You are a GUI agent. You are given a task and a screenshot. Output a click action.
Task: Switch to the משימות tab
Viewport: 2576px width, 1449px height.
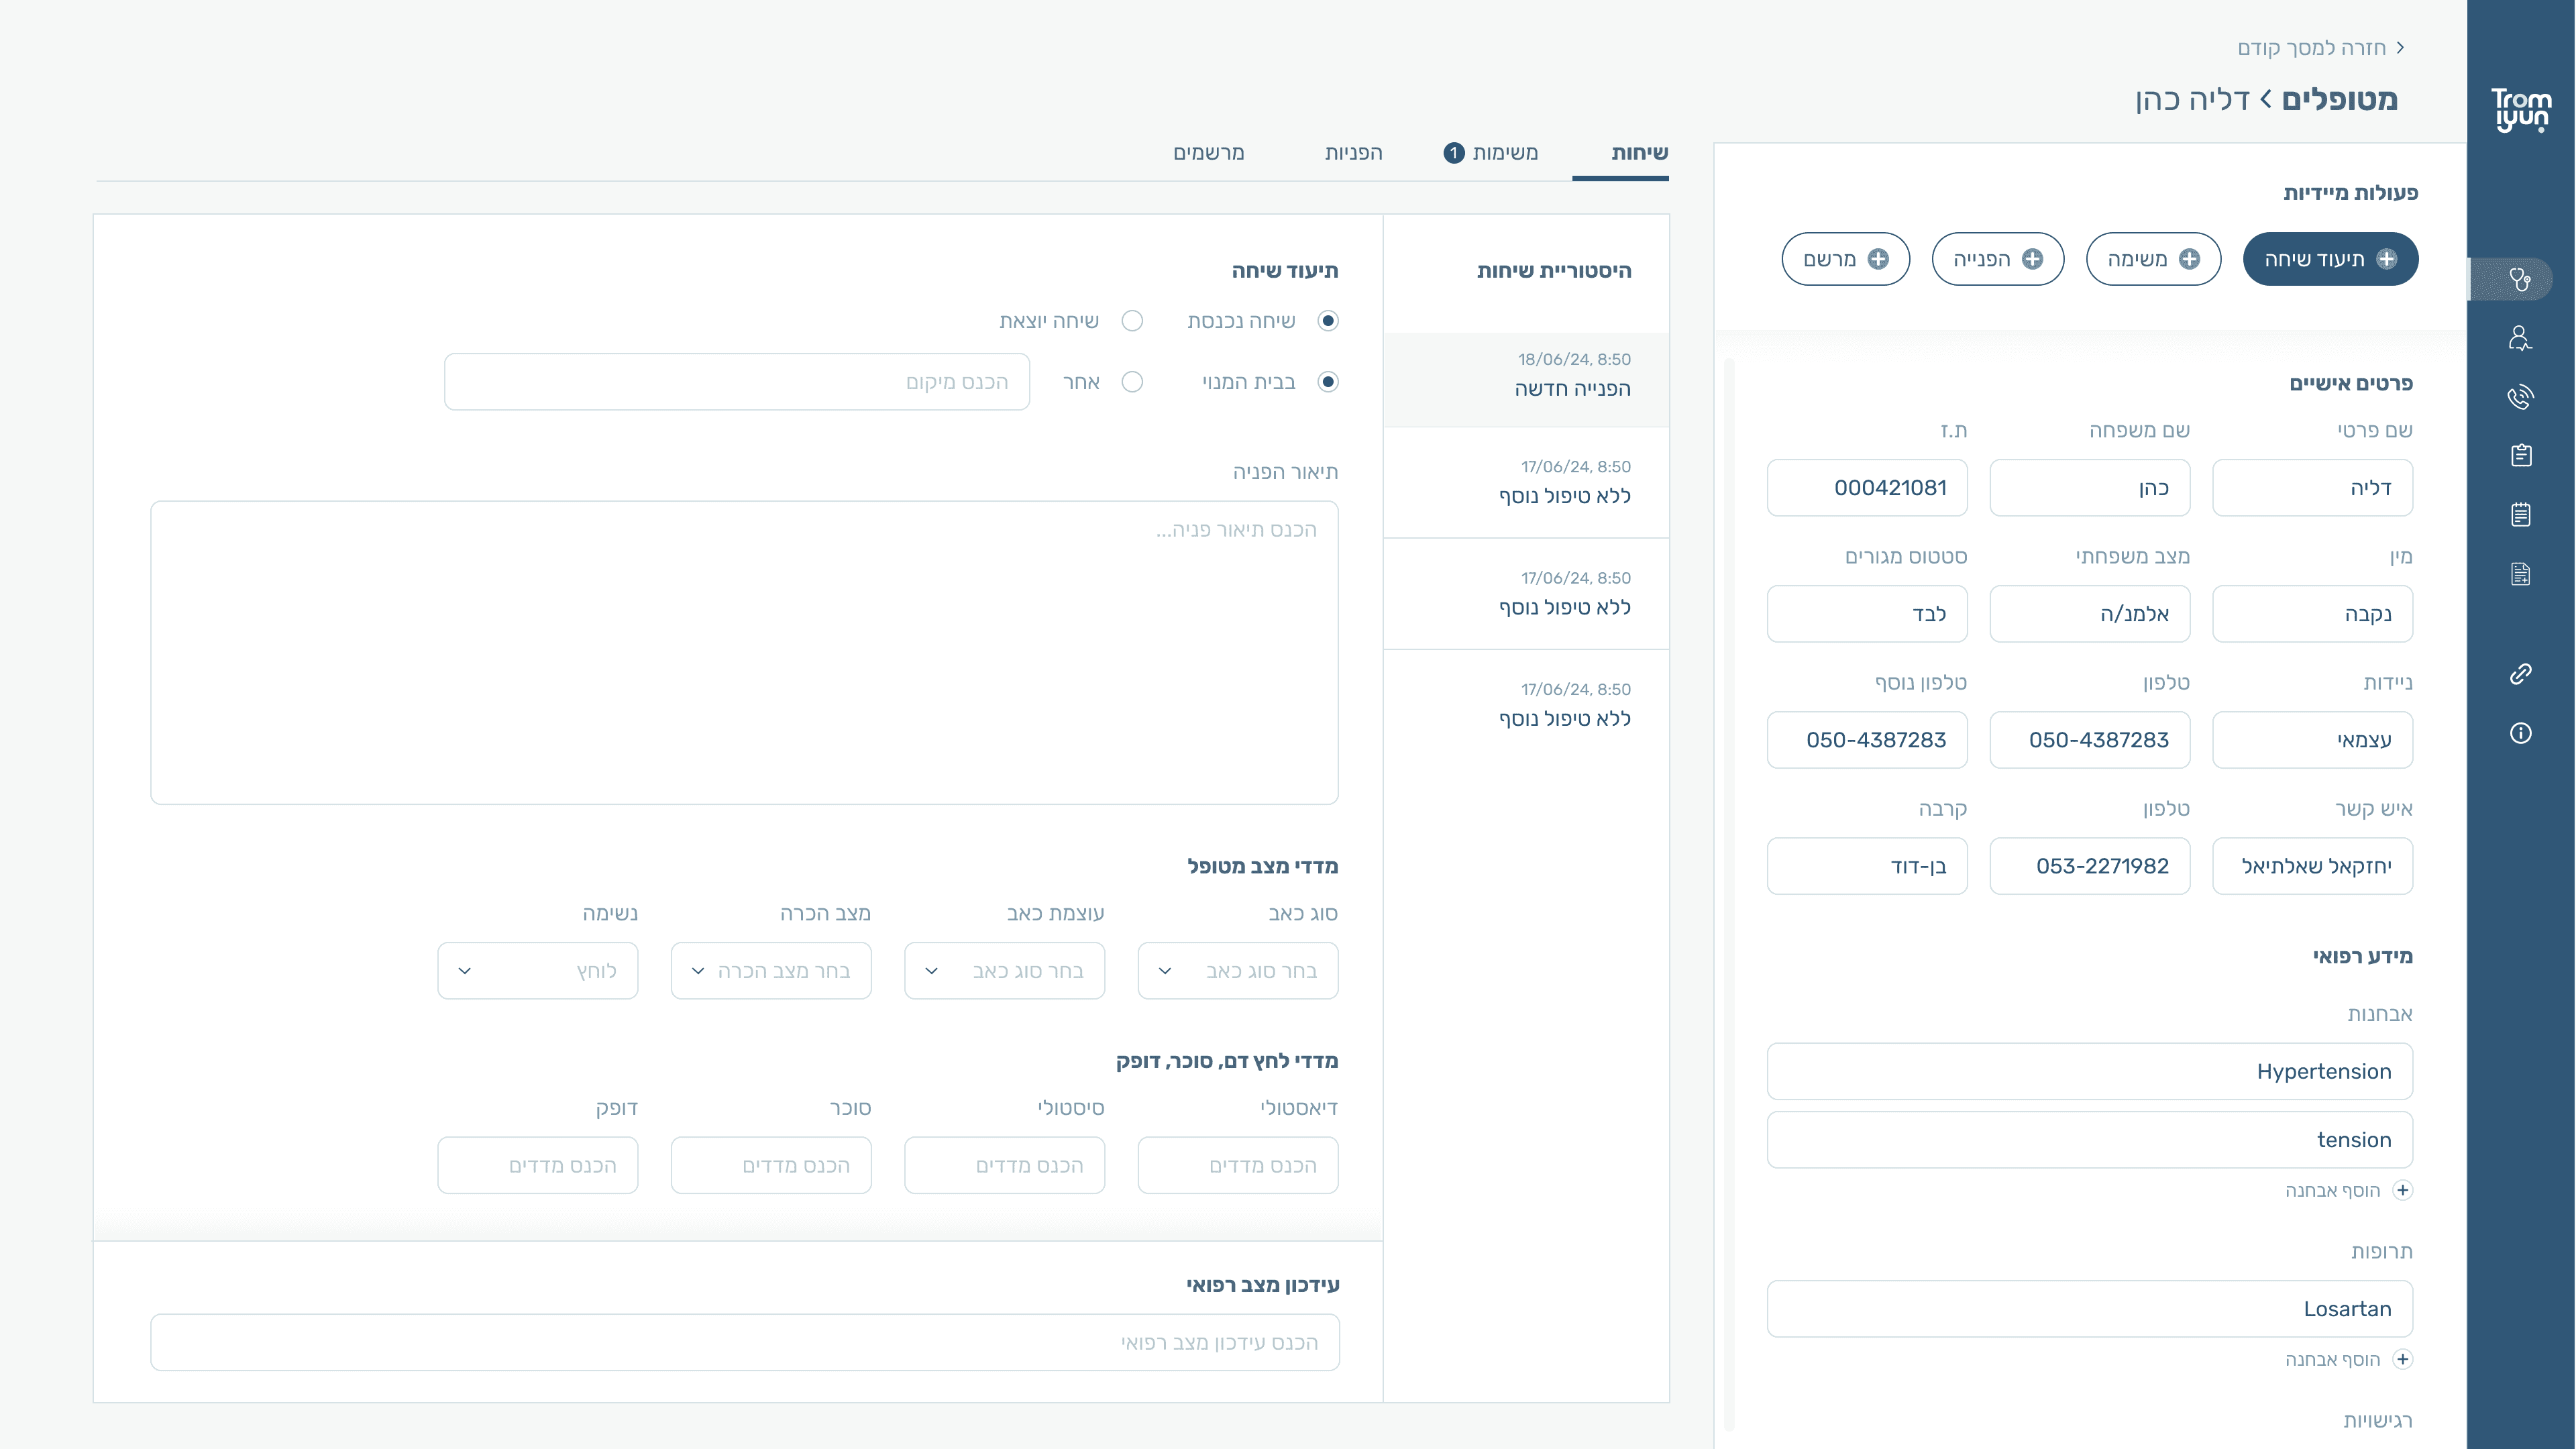1492,153
